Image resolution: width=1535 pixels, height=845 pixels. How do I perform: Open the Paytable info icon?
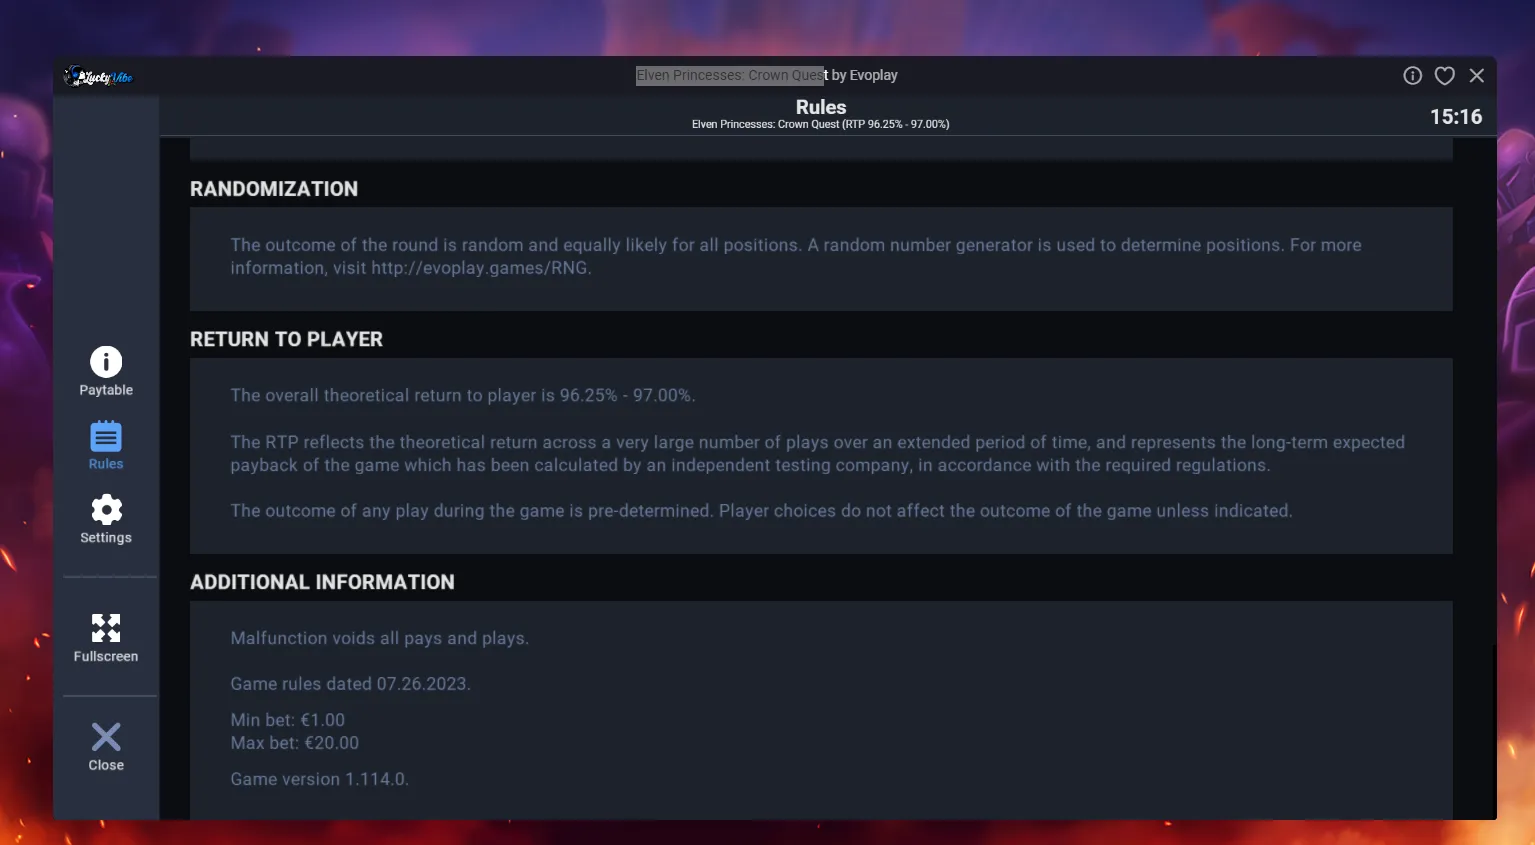[x=106, y=362]
